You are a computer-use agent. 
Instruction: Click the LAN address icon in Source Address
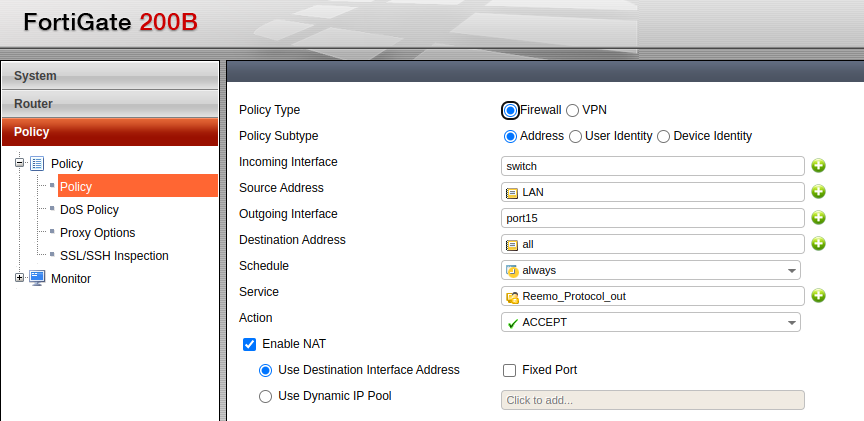512,193
